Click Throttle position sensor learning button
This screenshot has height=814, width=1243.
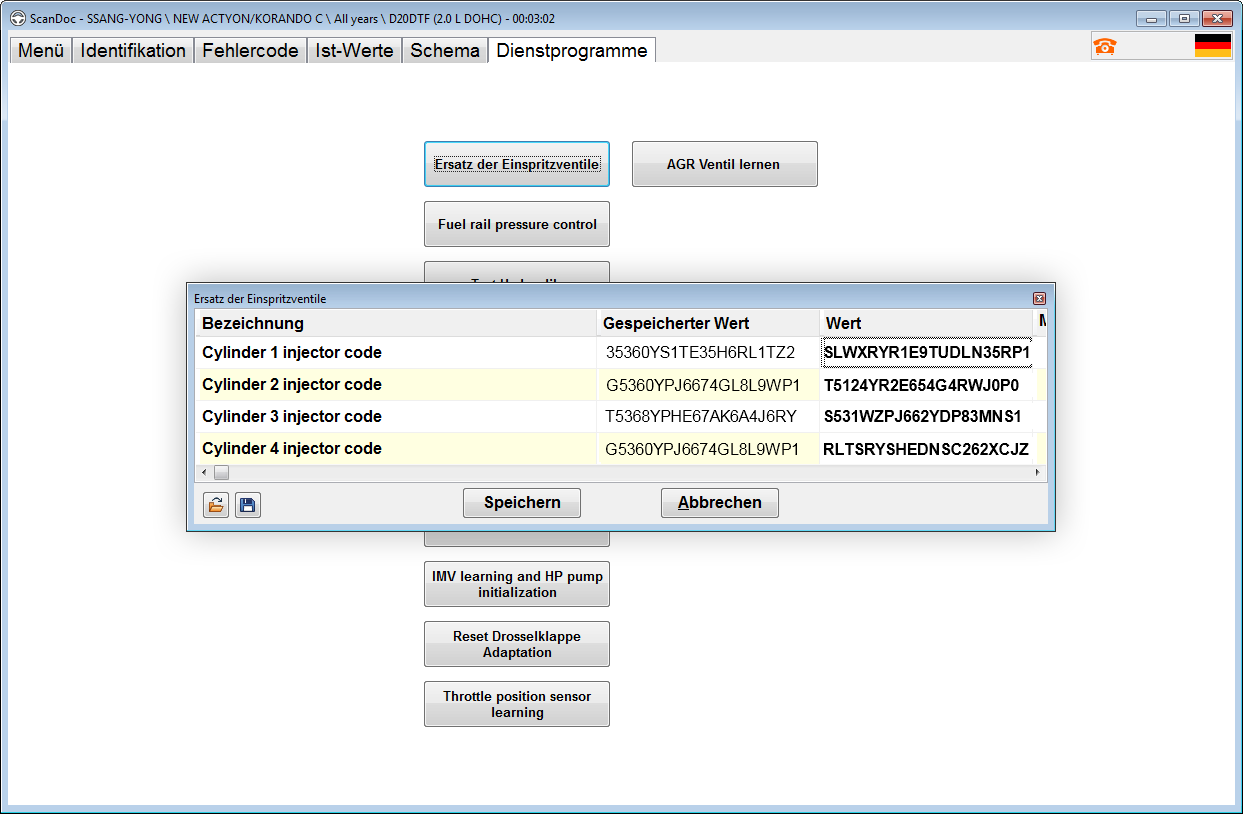coord(517,704)
